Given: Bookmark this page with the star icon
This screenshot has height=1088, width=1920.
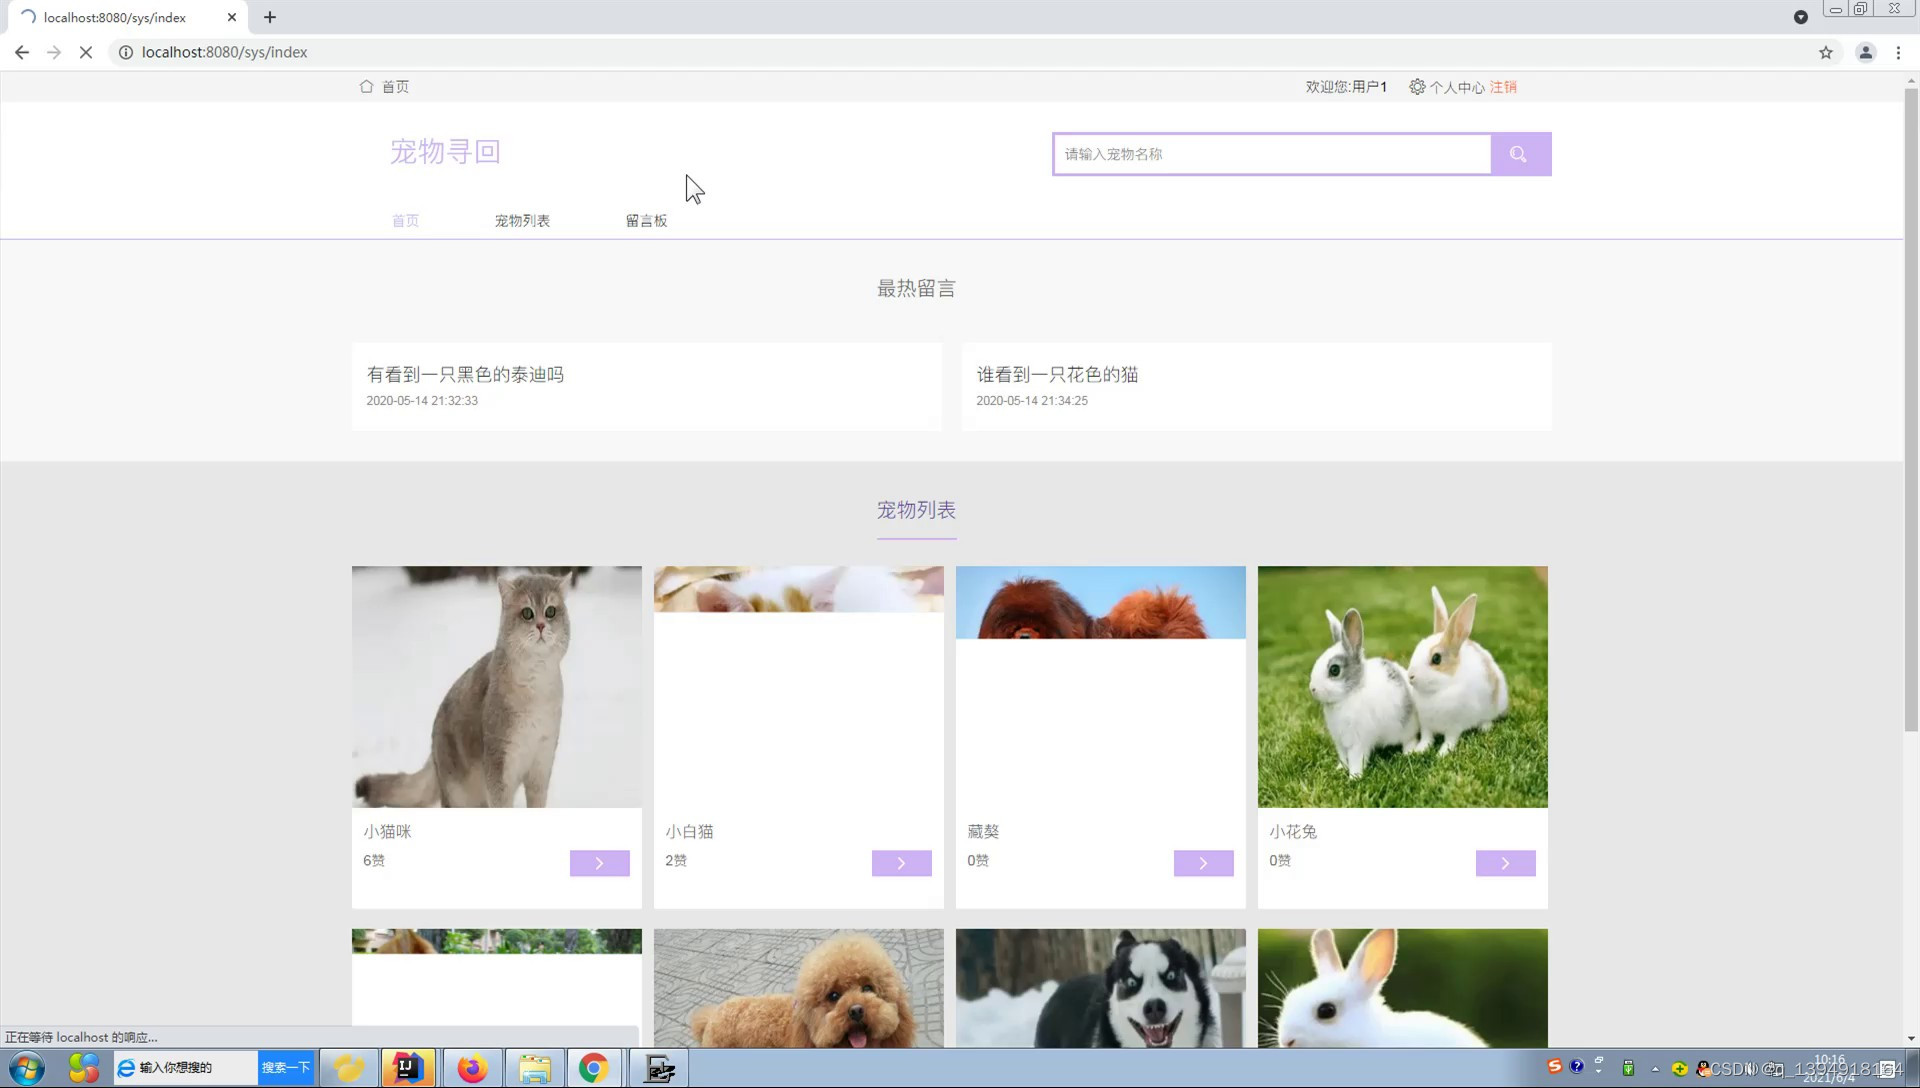Looking at the screenshot, I should pyautogui.click(x=1826, y=52).
